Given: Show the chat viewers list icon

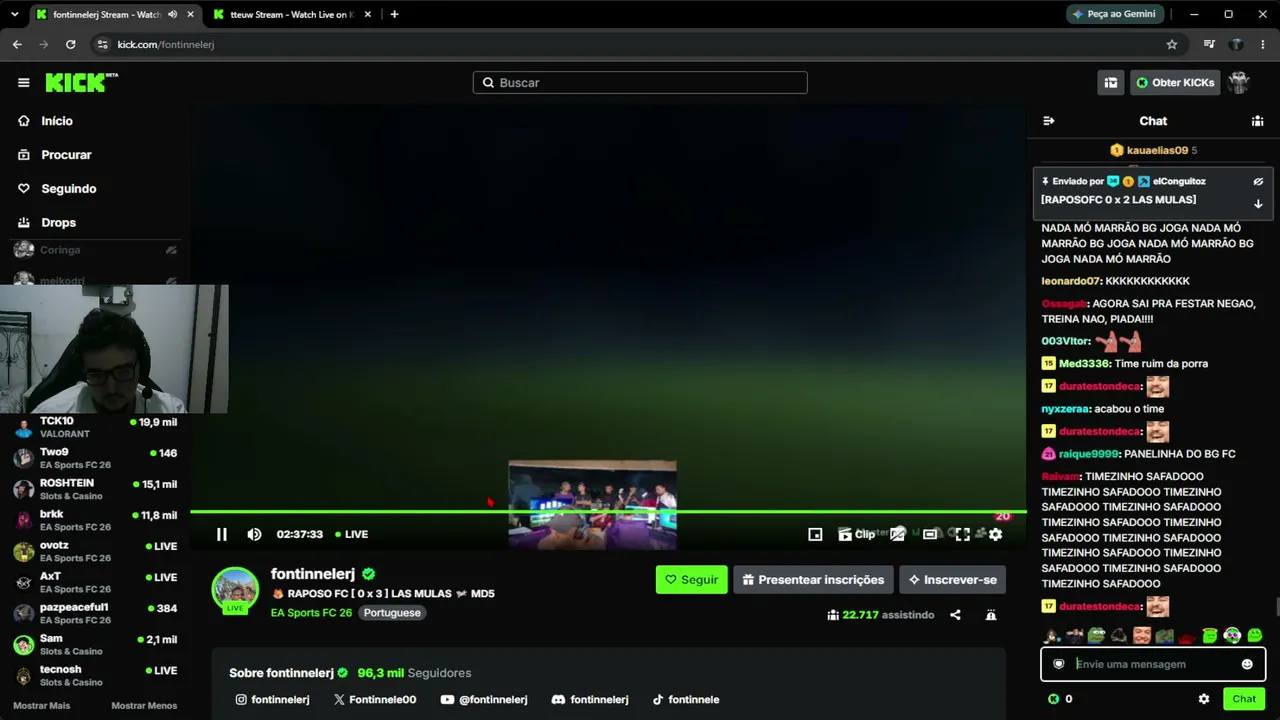Looking at the screenshot, I should tap(1257, 121).
